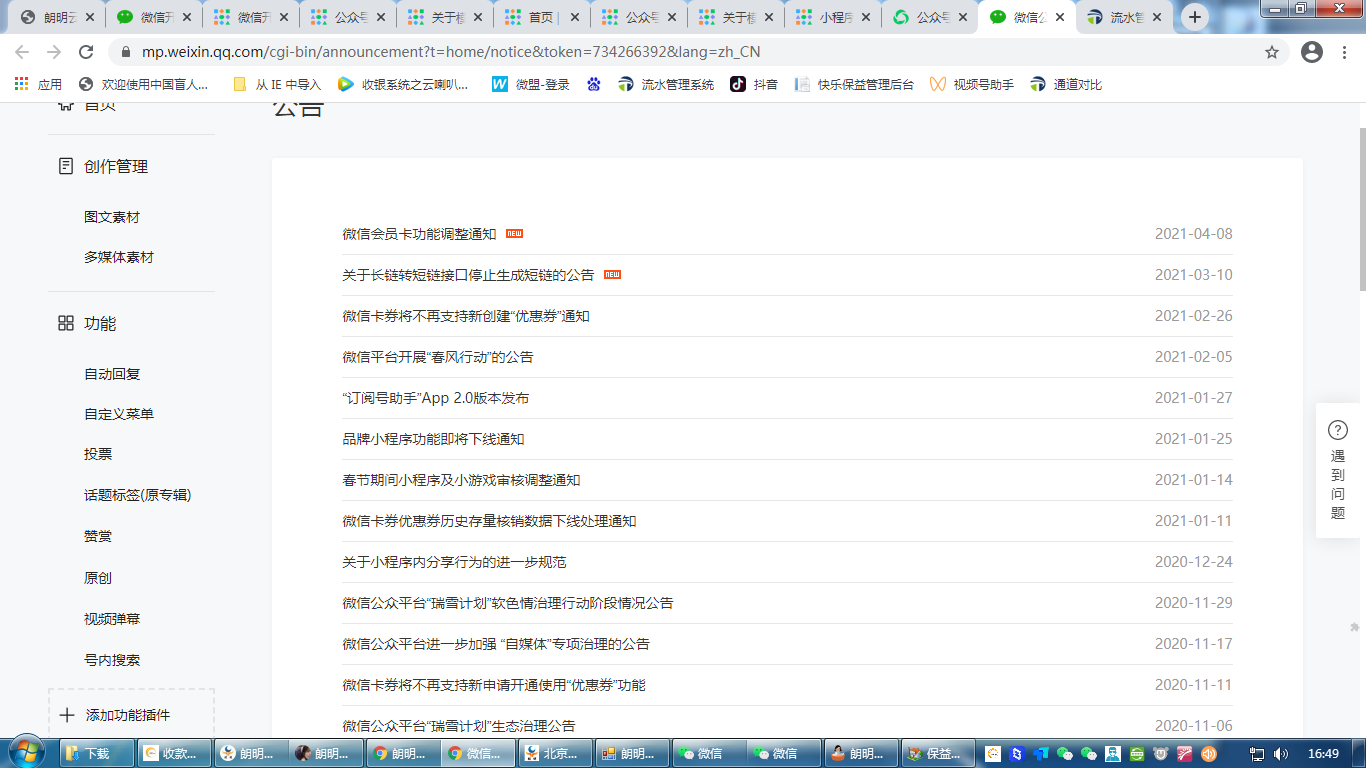1366x768 pixels.
Task: Select 投票 in the sidebar
Action: [98, 454]
